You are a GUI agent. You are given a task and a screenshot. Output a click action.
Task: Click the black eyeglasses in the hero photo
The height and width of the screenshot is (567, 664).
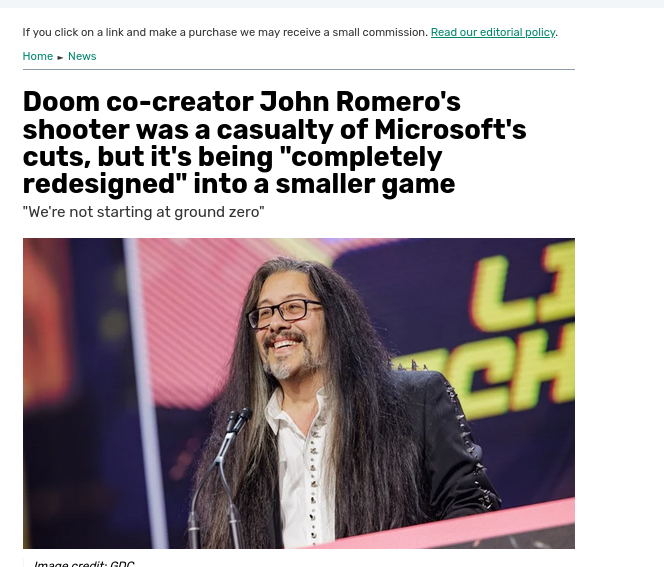coord(284,313)
